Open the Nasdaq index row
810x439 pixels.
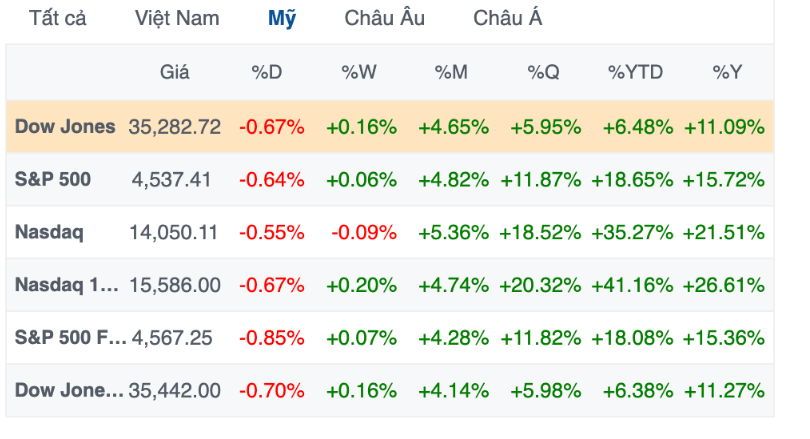tap(49, 233)
